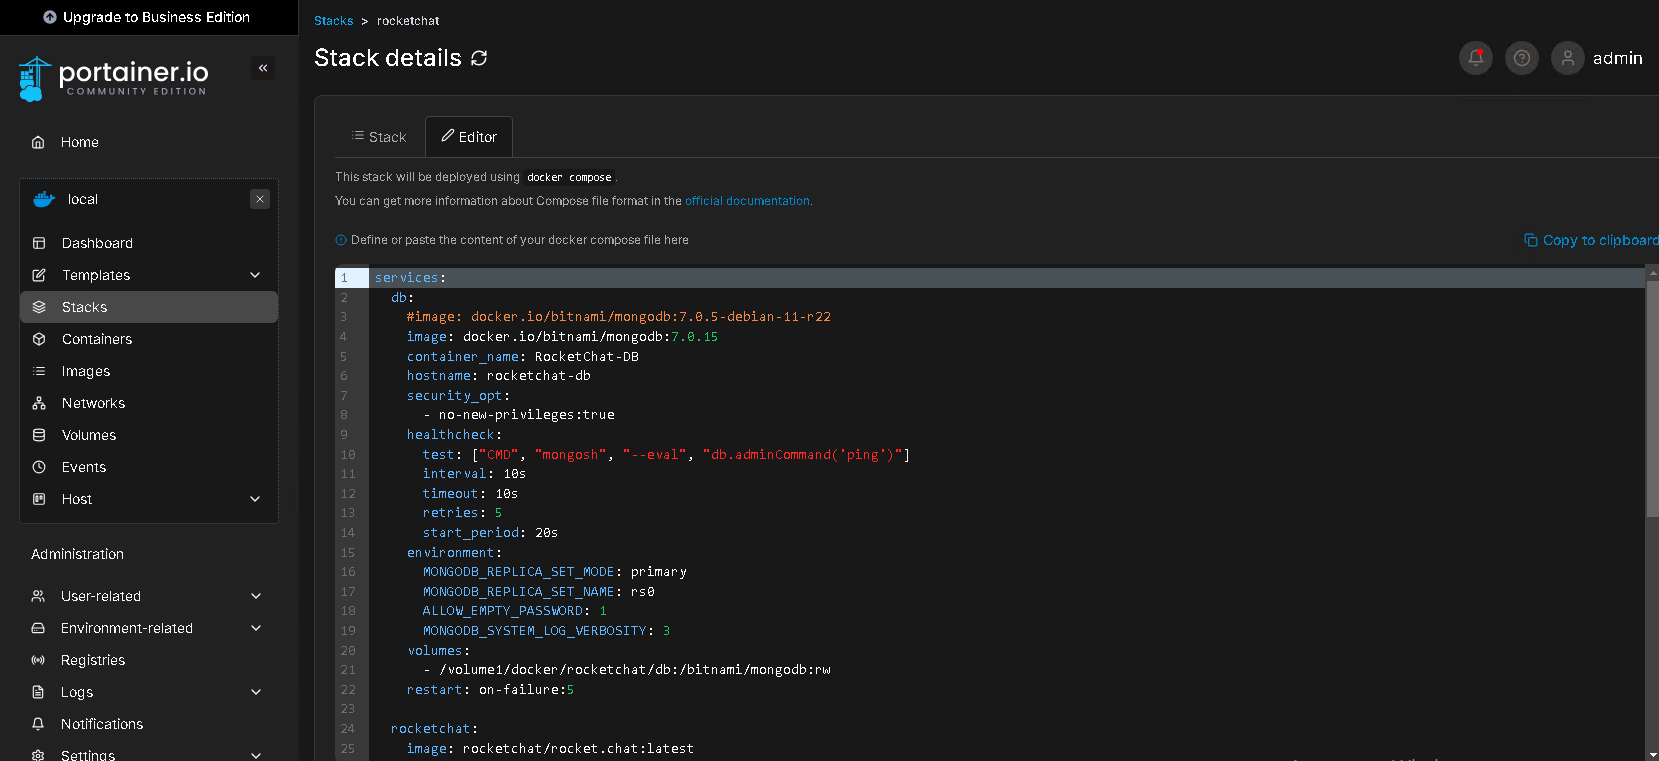Expand the Templates submenu chevron
Image resolution: width=1659 pixels, height=761 pixels.
click(255, 275)
